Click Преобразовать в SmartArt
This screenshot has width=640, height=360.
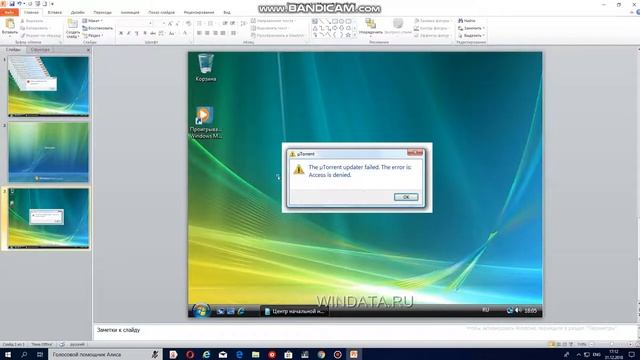click(x=278, y=36)
